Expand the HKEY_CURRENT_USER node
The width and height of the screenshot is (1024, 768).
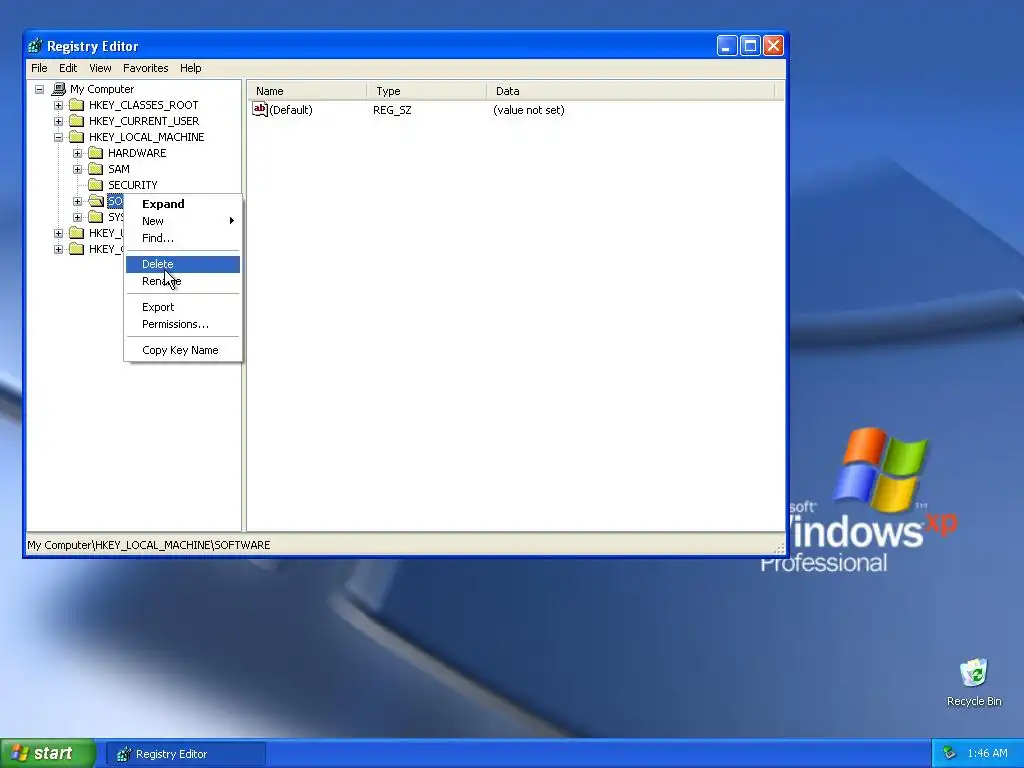[58, 121]
